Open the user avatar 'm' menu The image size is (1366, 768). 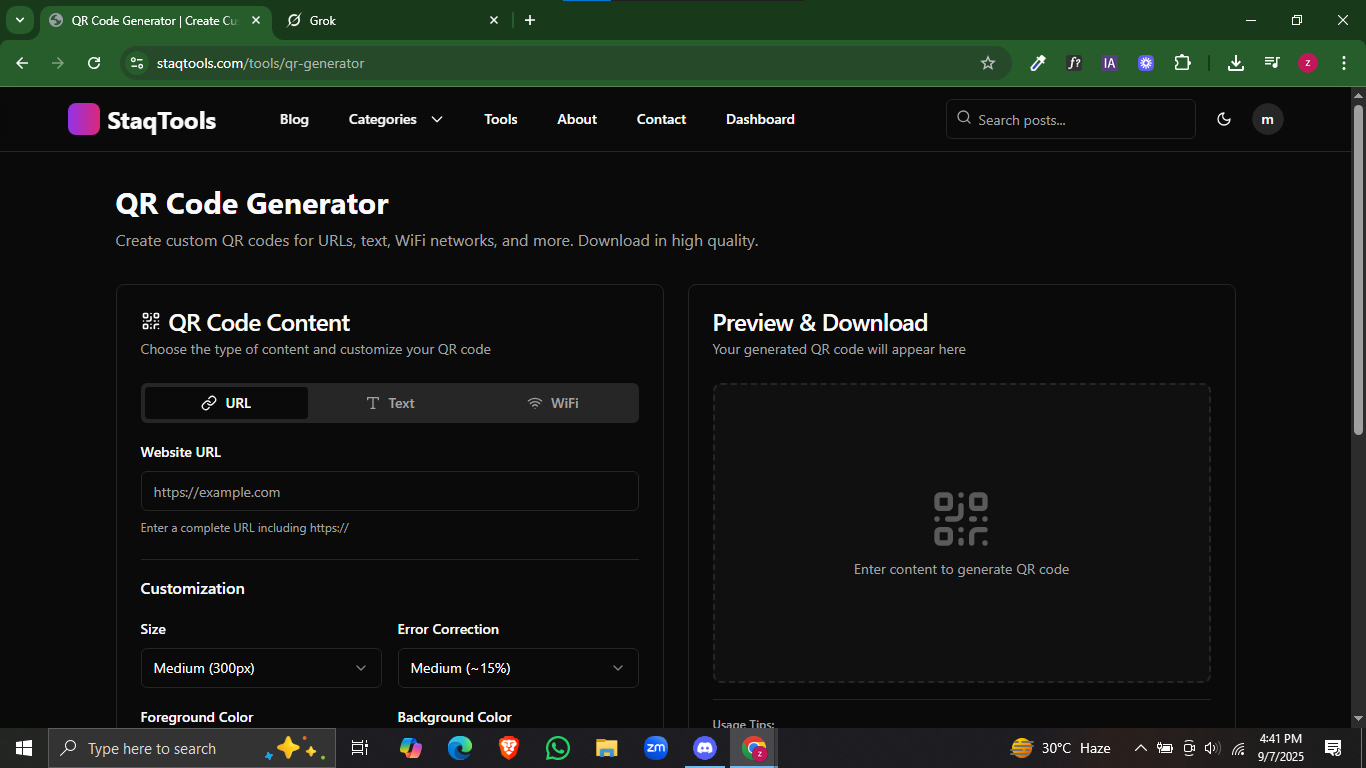coord(1268,119)
